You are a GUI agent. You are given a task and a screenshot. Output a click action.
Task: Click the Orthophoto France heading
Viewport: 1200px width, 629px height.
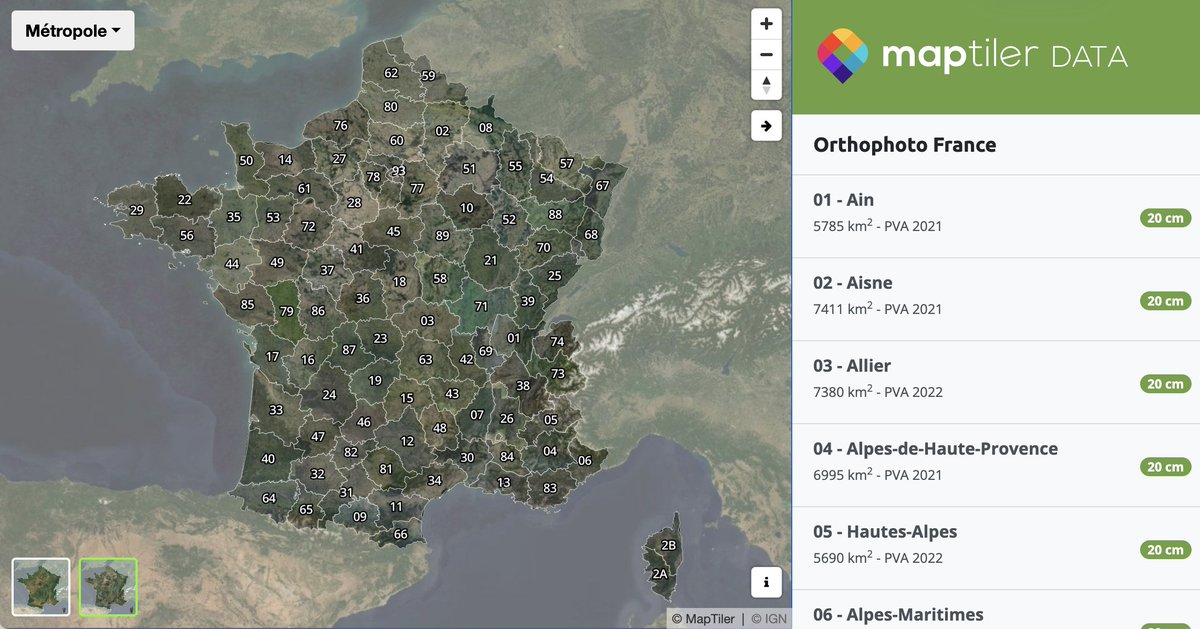tap(905, 145)
